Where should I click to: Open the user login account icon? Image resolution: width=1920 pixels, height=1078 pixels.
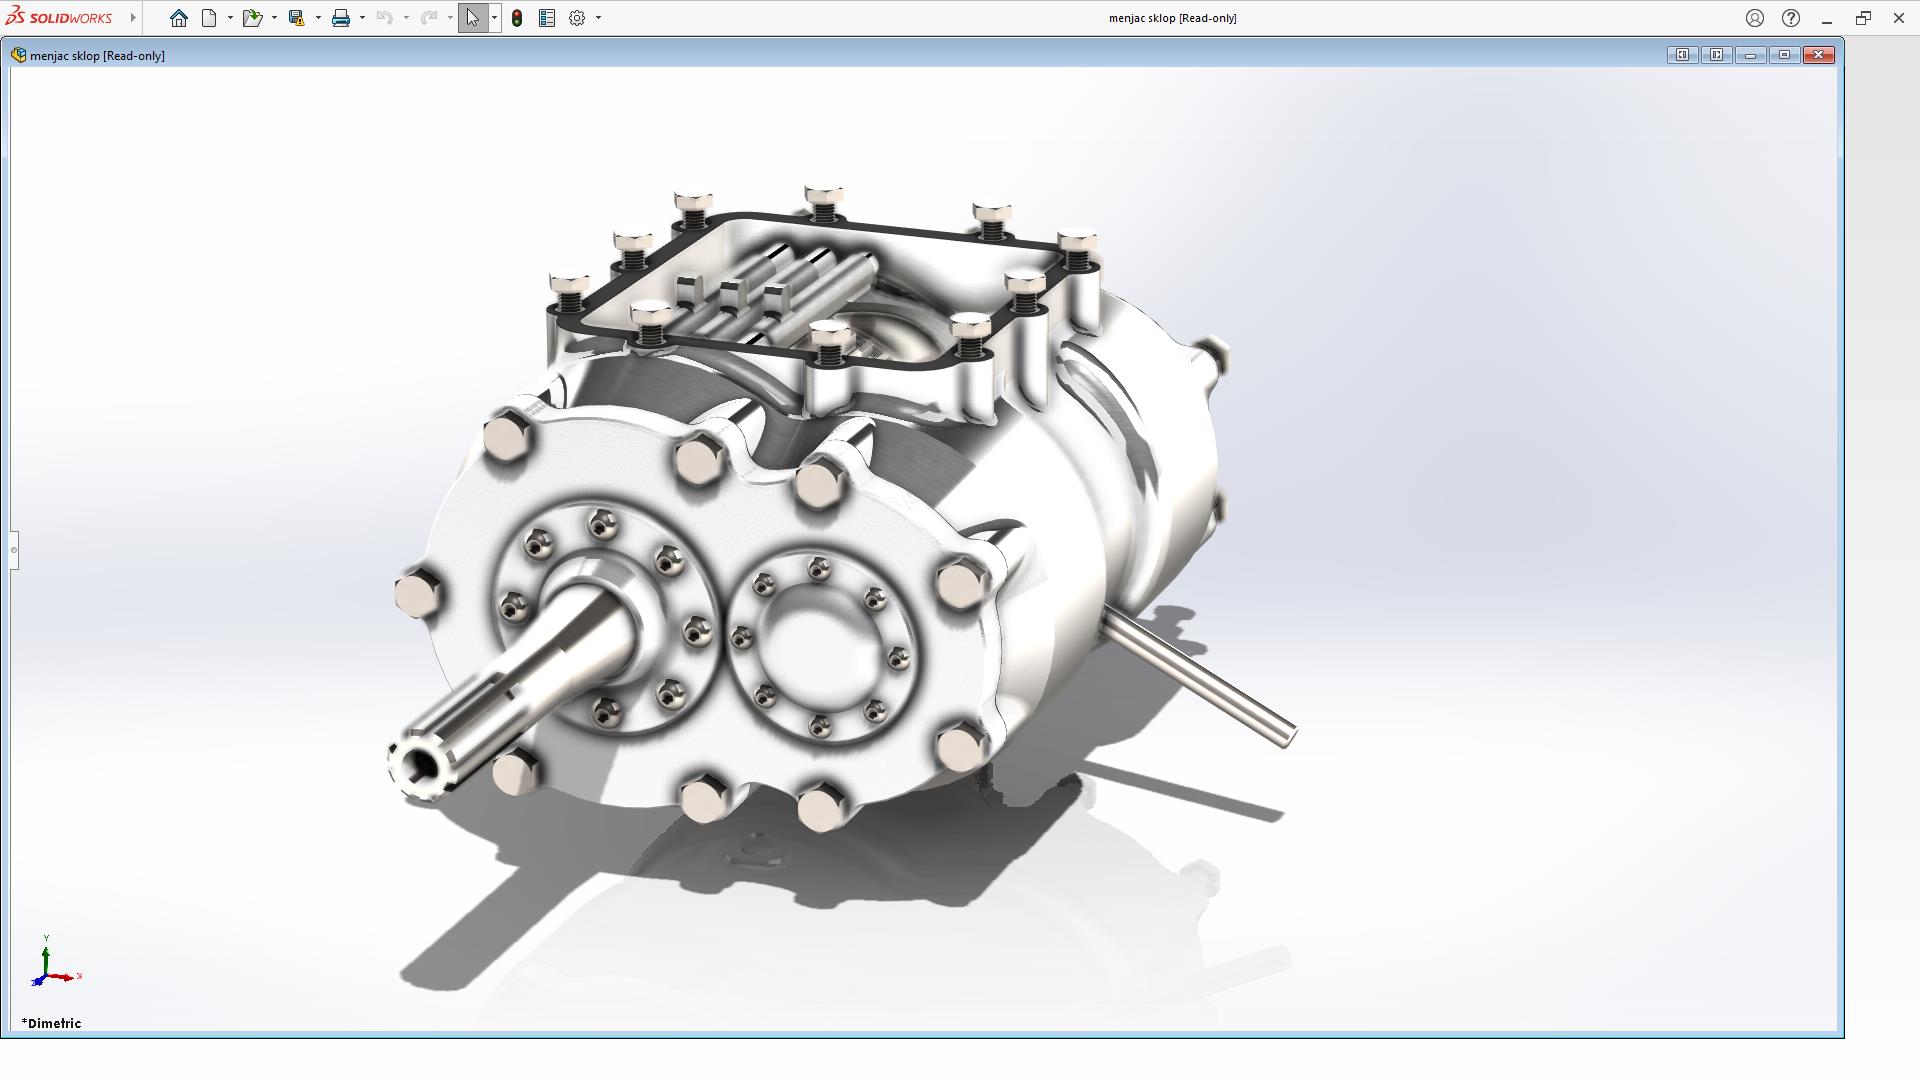[x=1754, y=18]
